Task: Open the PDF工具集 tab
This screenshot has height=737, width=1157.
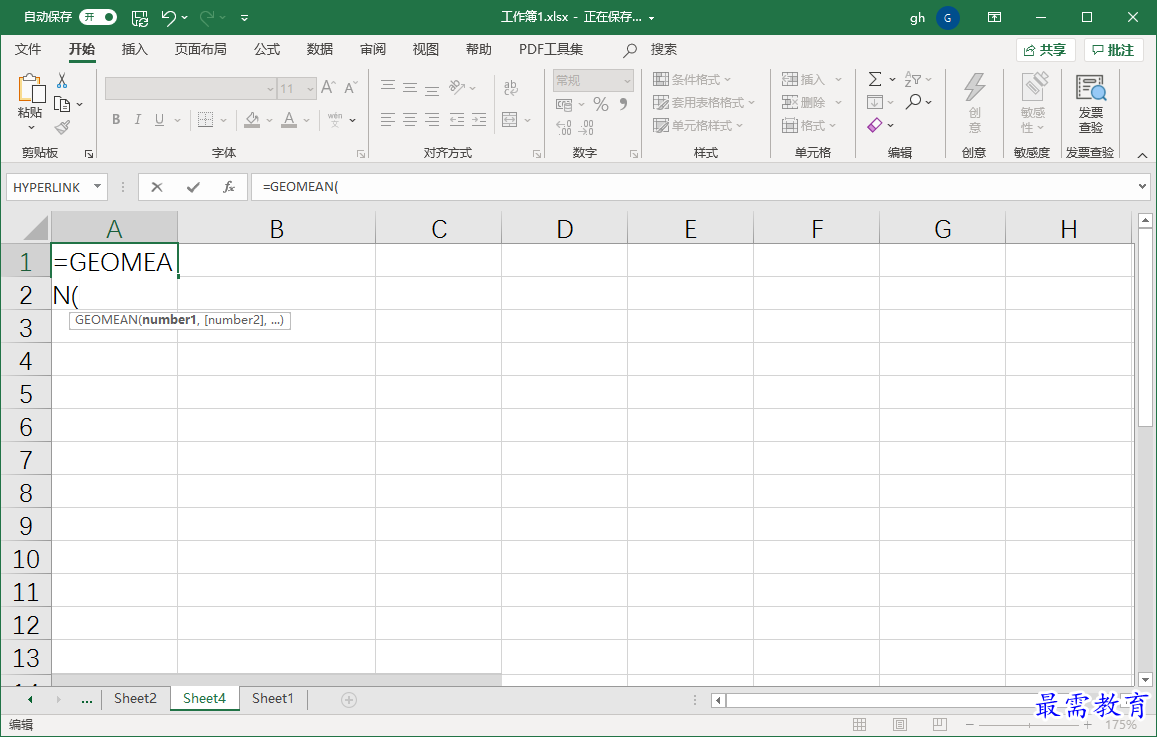Action: [x=550, y=49]
